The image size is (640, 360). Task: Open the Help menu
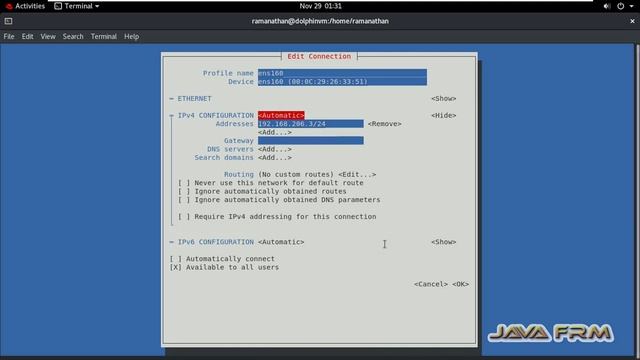click(131, 36)
